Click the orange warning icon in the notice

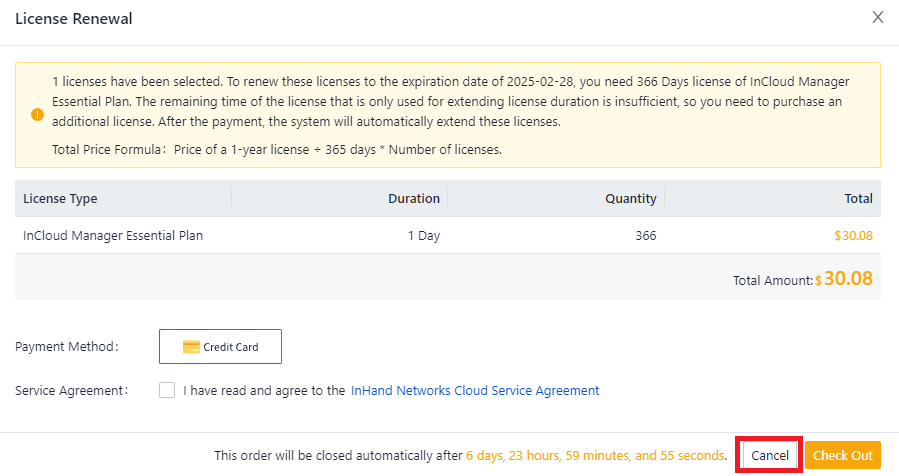pyautogui.click(x=37, y=115)
